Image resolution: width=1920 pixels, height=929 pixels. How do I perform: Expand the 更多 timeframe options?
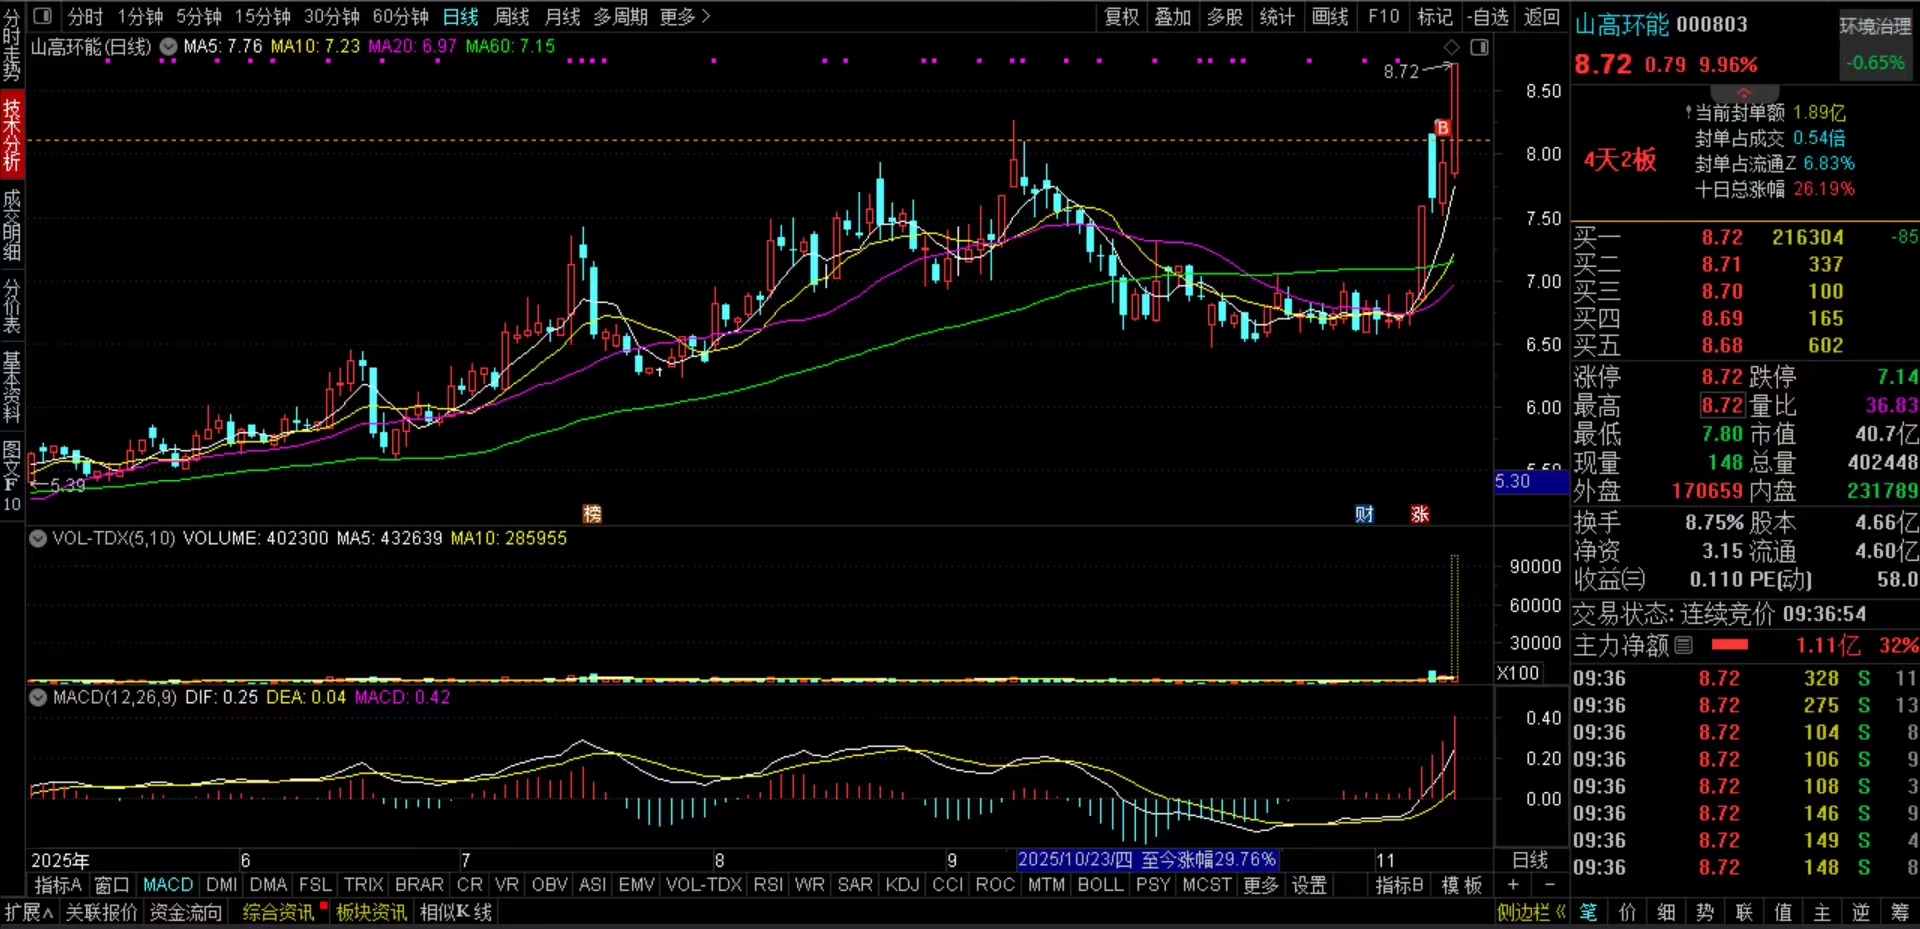pyautogui.click(x=684, y=17)
